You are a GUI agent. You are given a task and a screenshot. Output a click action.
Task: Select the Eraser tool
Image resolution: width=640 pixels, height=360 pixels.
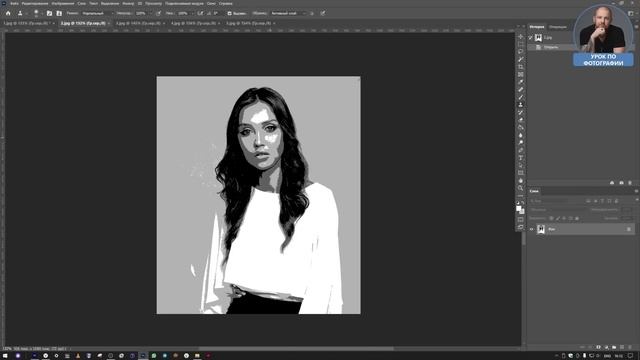(x=520, y=120)
